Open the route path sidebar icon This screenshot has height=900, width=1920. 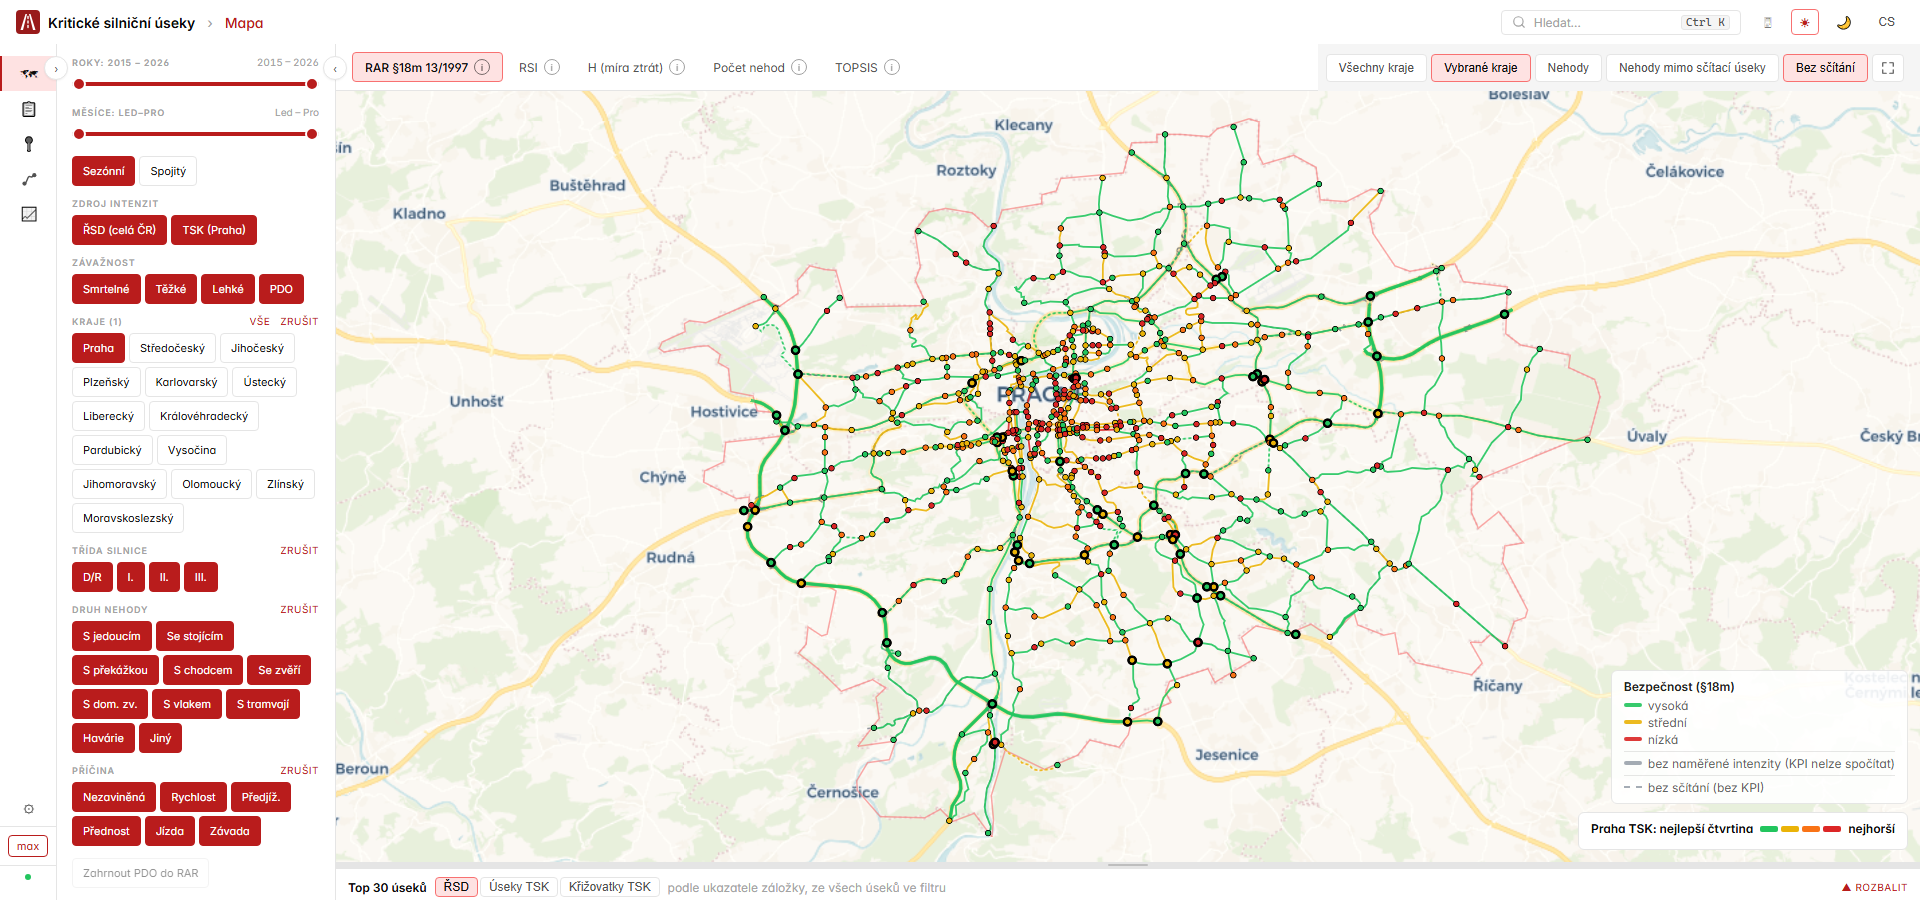29,179
